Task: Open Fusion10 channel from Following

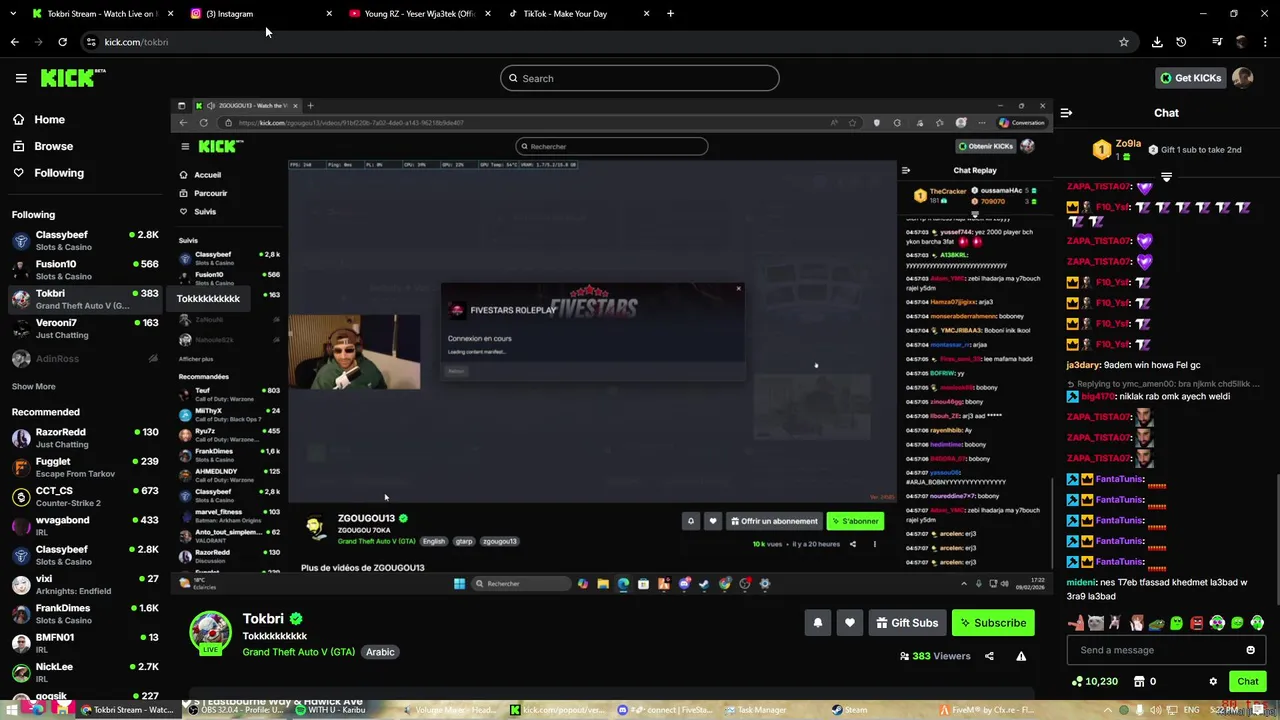Action: 85,270
